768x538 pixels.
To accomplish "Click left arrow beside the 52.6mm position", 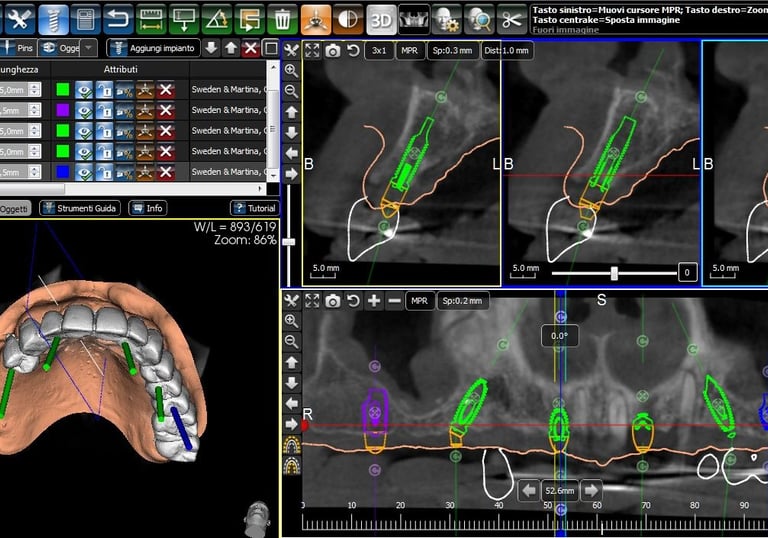I will point(529,490).
